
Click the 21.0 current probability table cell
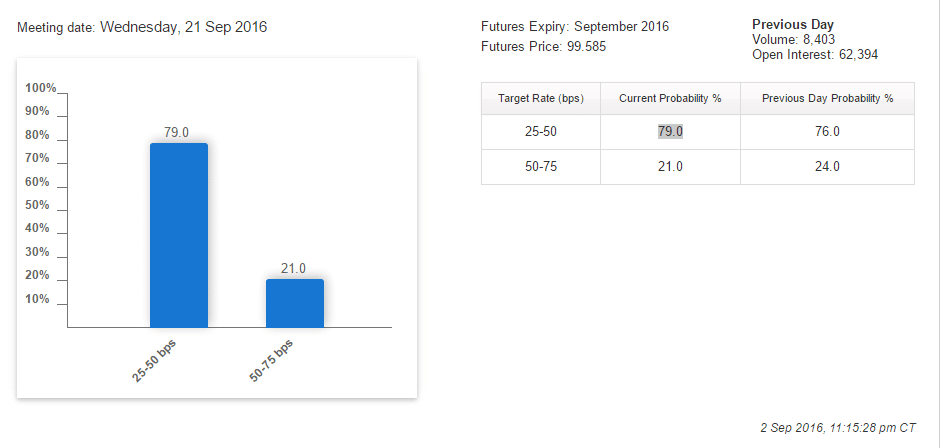tap(670, 167)
